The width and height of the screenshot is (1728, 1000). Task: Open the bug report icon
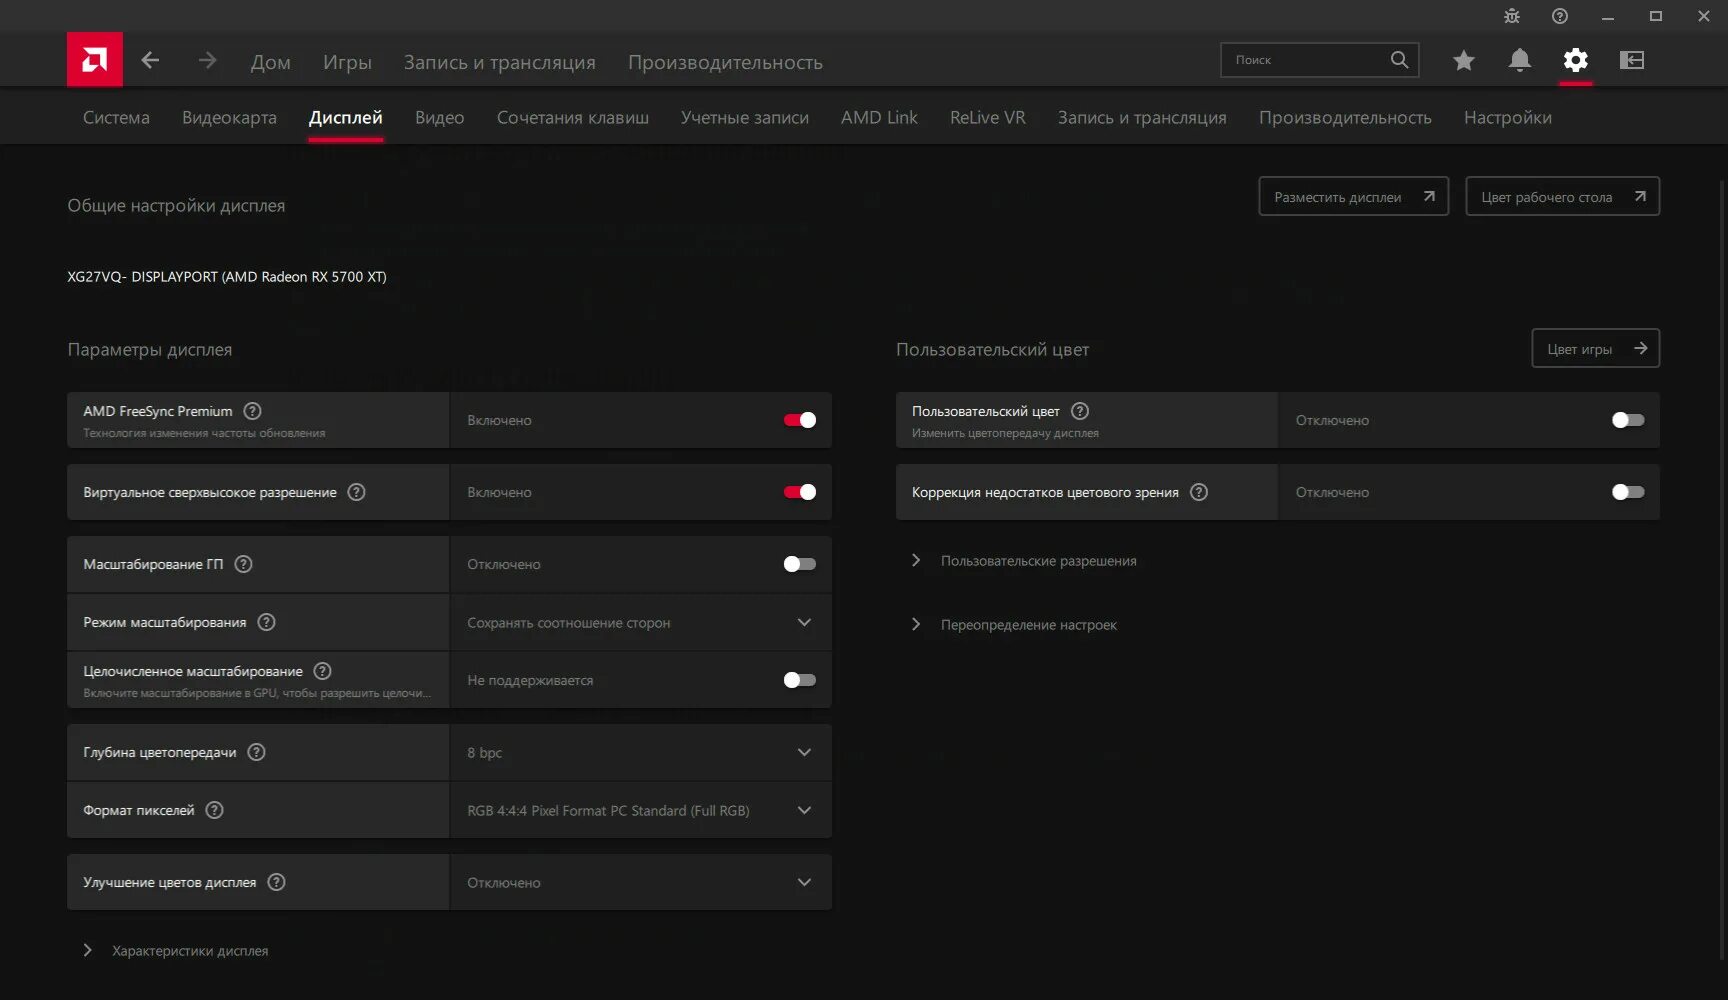click(1511, 16)
